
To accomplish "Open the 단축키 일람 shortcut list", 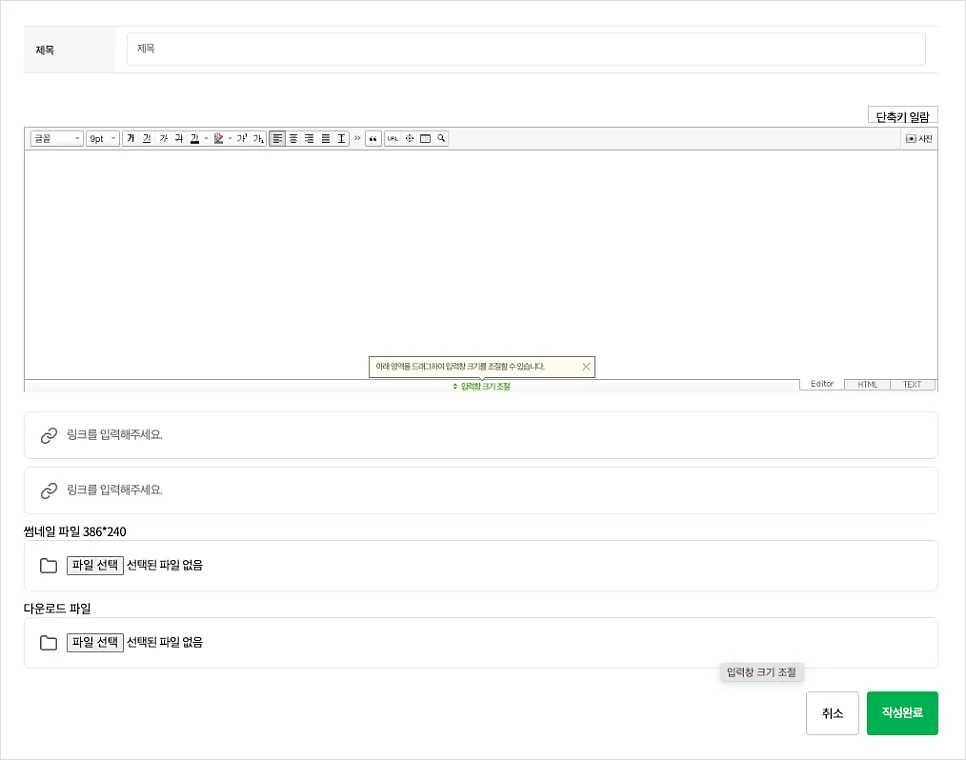I will click(x=903, y=116).
